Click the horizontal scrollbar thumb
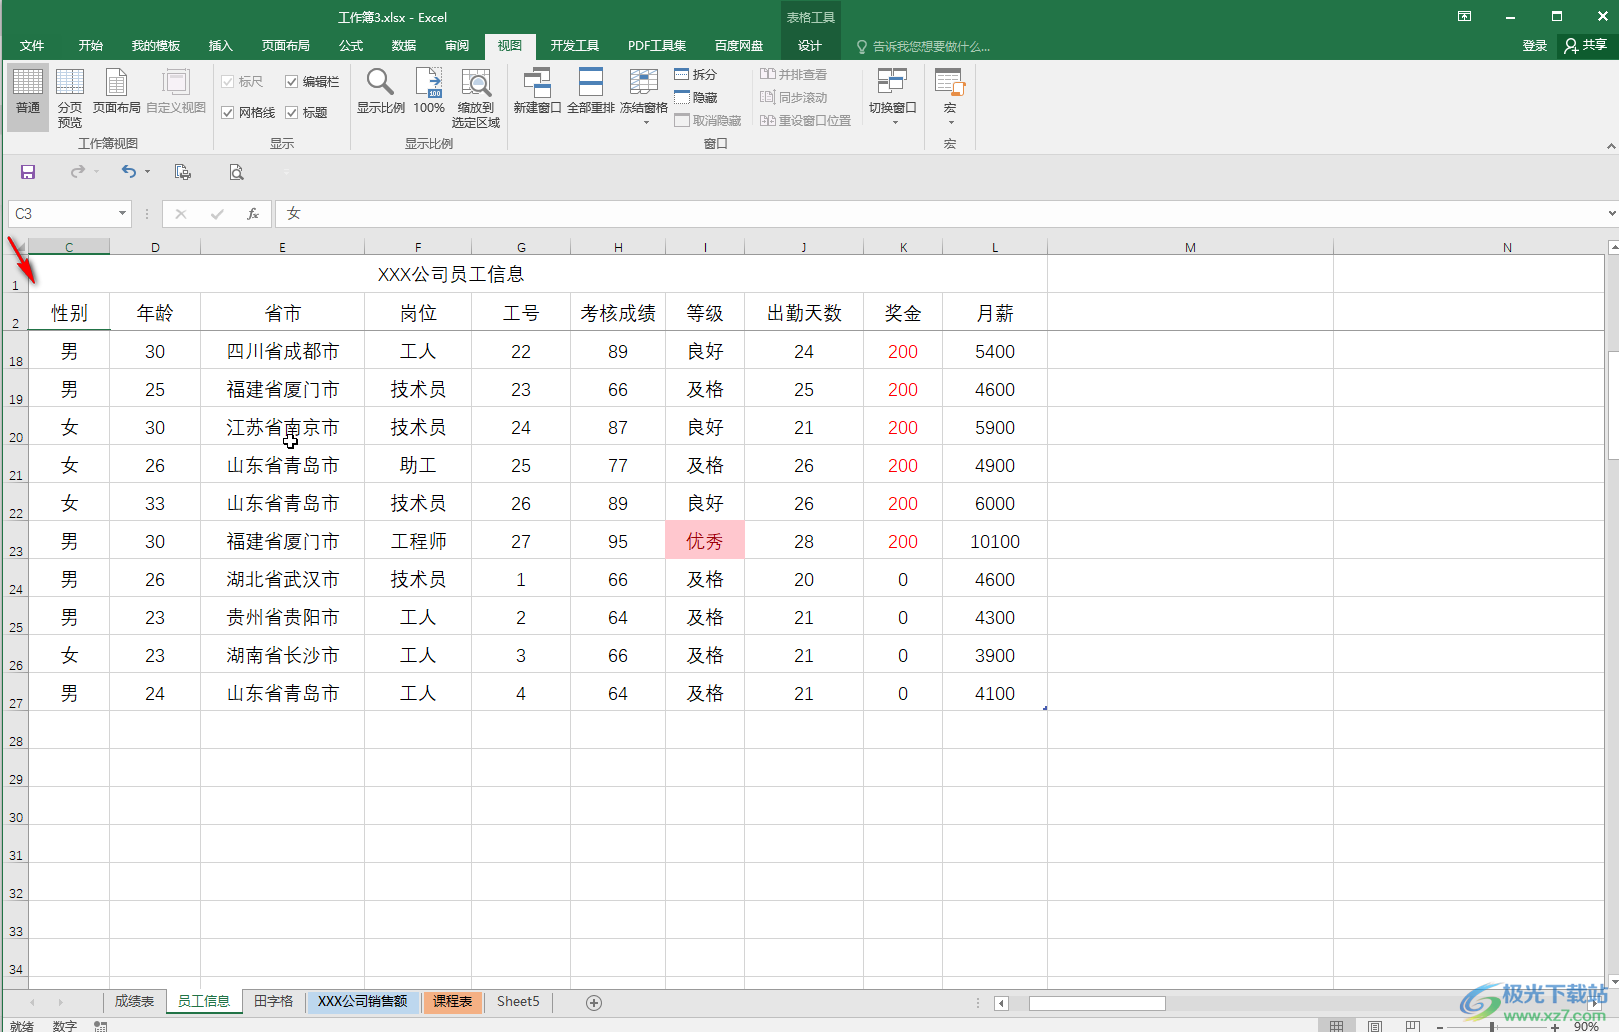Viewport: 1619px width, 1032px height. (1097, 1003)
